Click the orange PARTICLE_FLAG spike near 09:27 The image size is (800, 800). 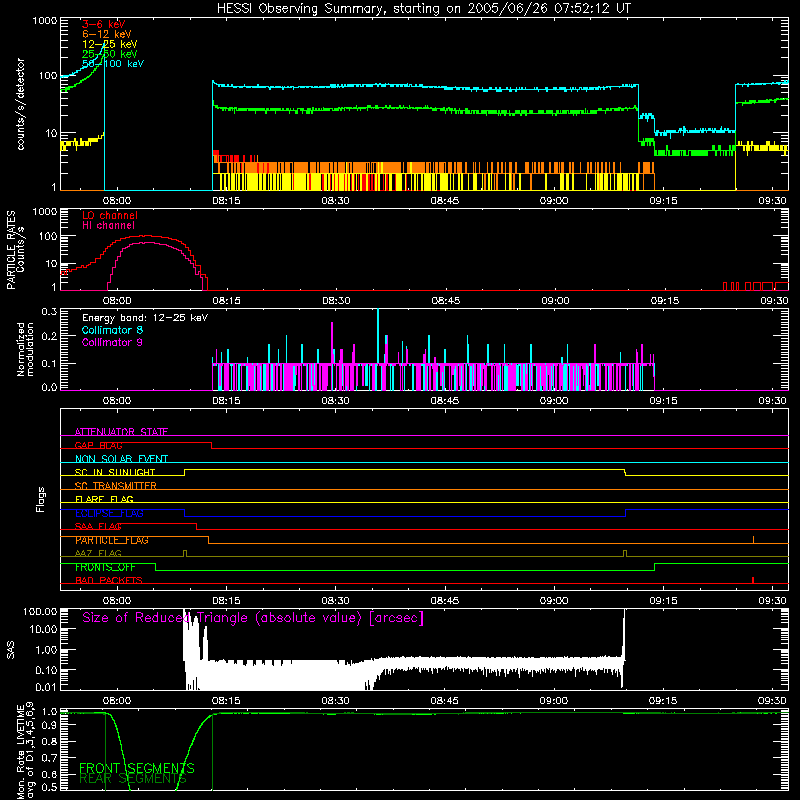pyautogui.click(x=754, y=540)
